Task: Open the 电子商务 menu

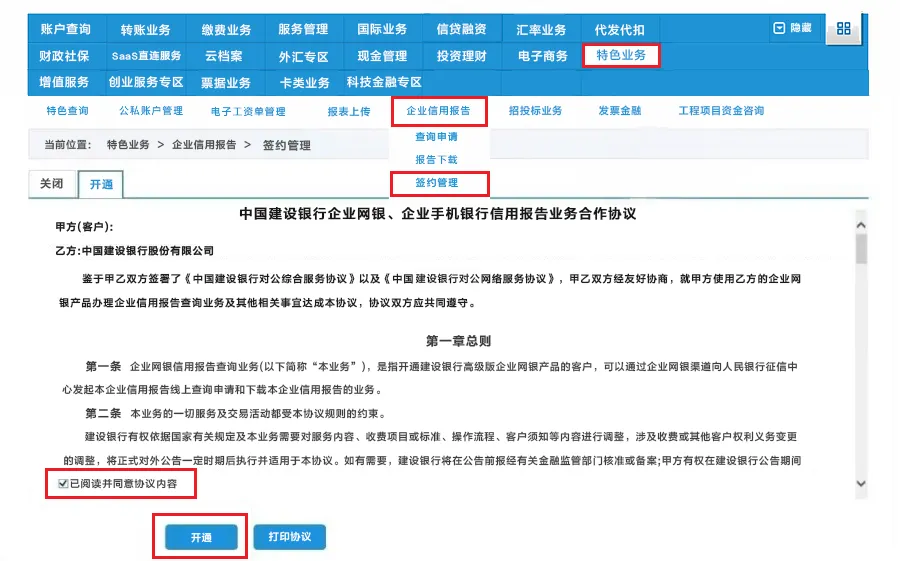Action: pos(542,56)
